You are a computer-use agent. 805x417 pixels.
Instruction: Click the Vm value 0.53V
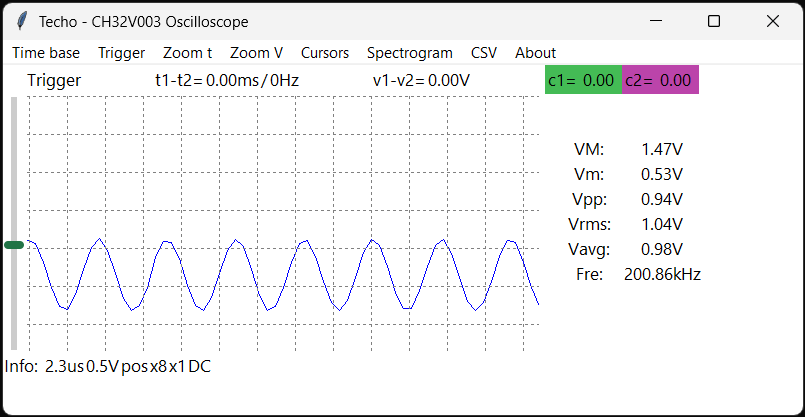point(662,175)
